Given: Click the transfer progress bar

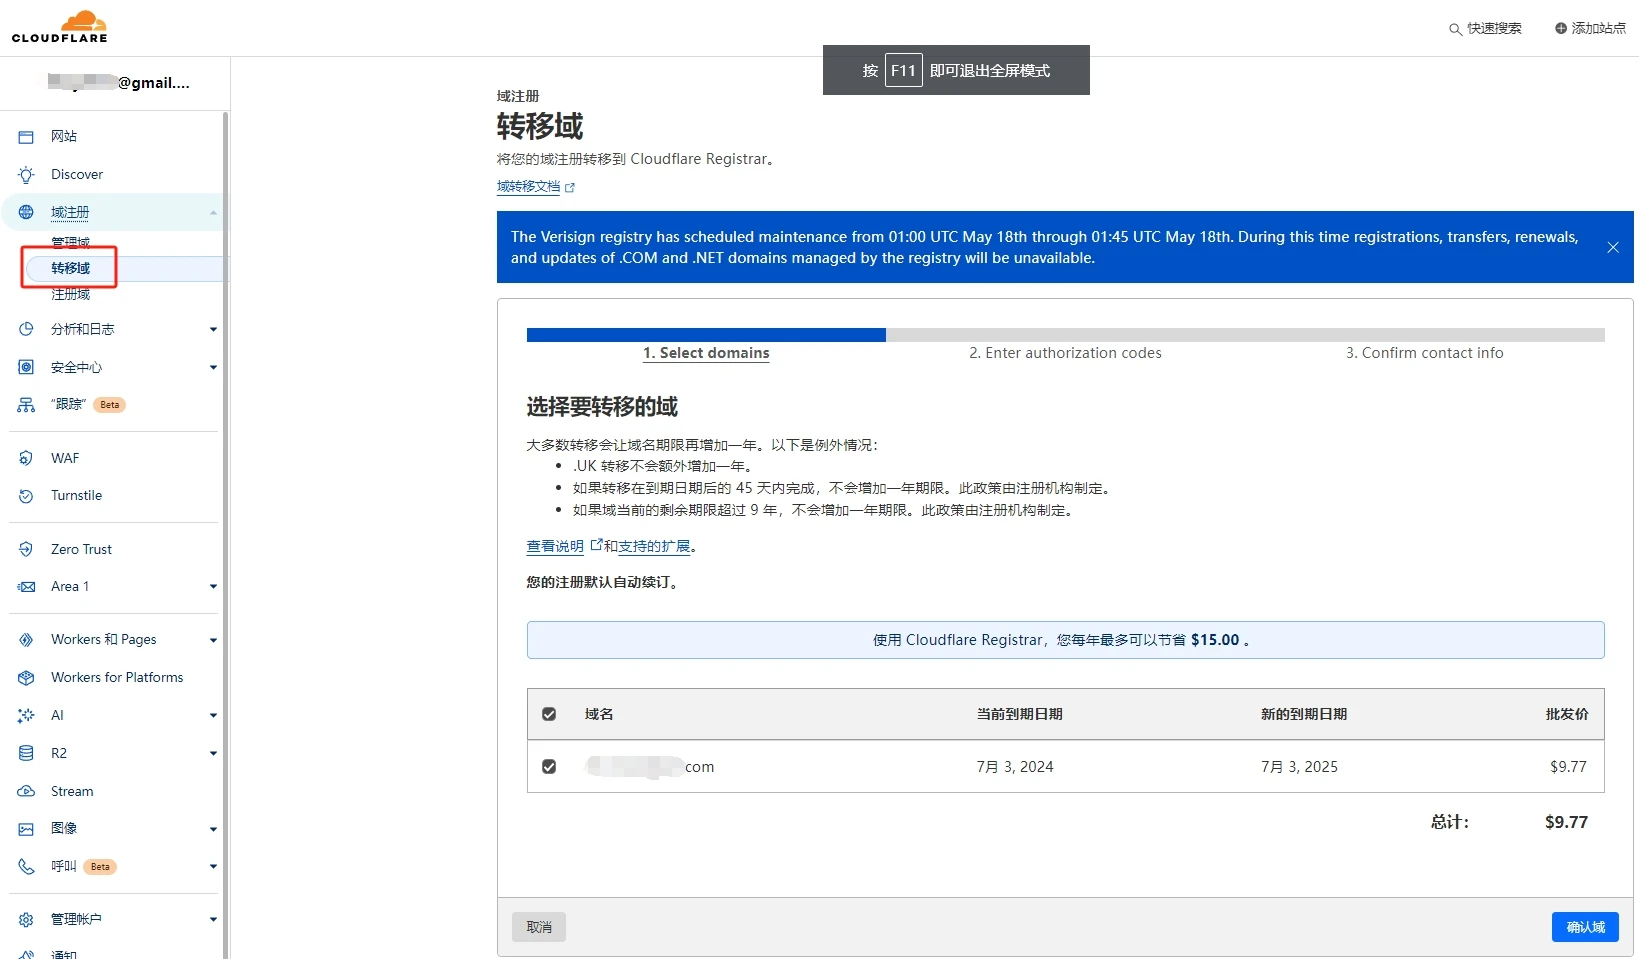Looking at the screenshot, I should coord(1065,335).
